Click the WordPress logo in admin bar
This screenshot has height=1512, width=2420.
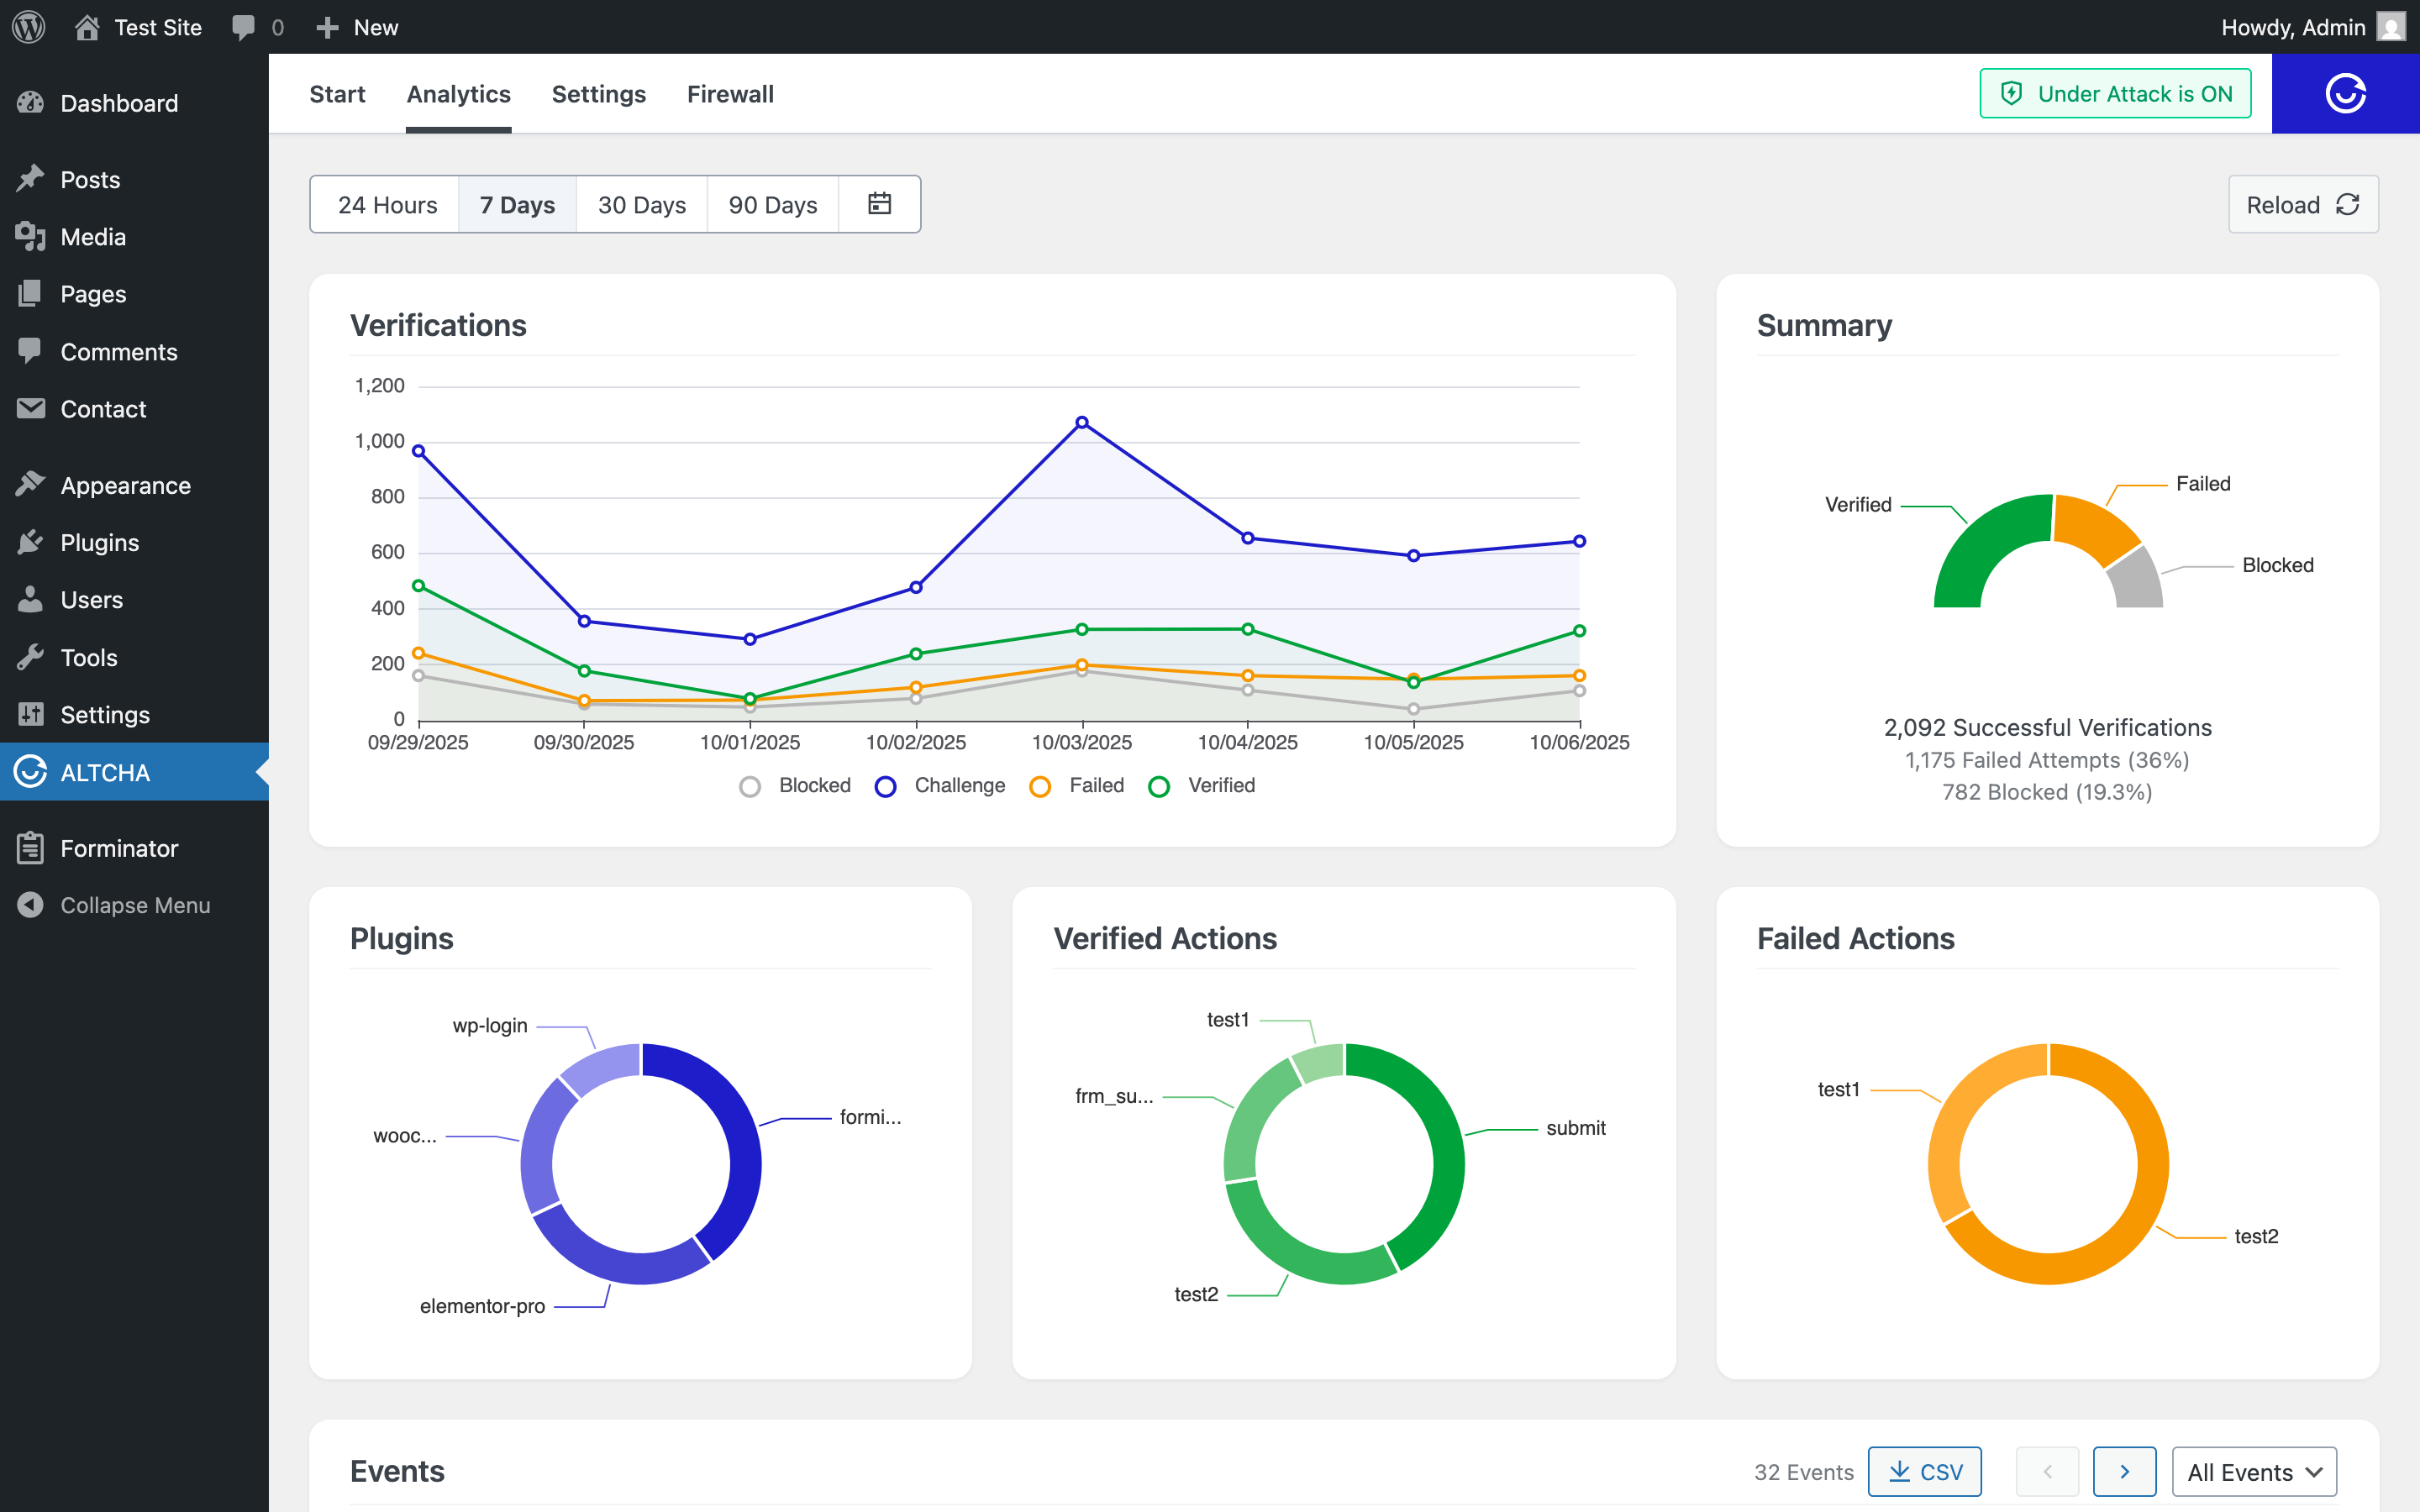pyautogui.click(x=27, y=27)
